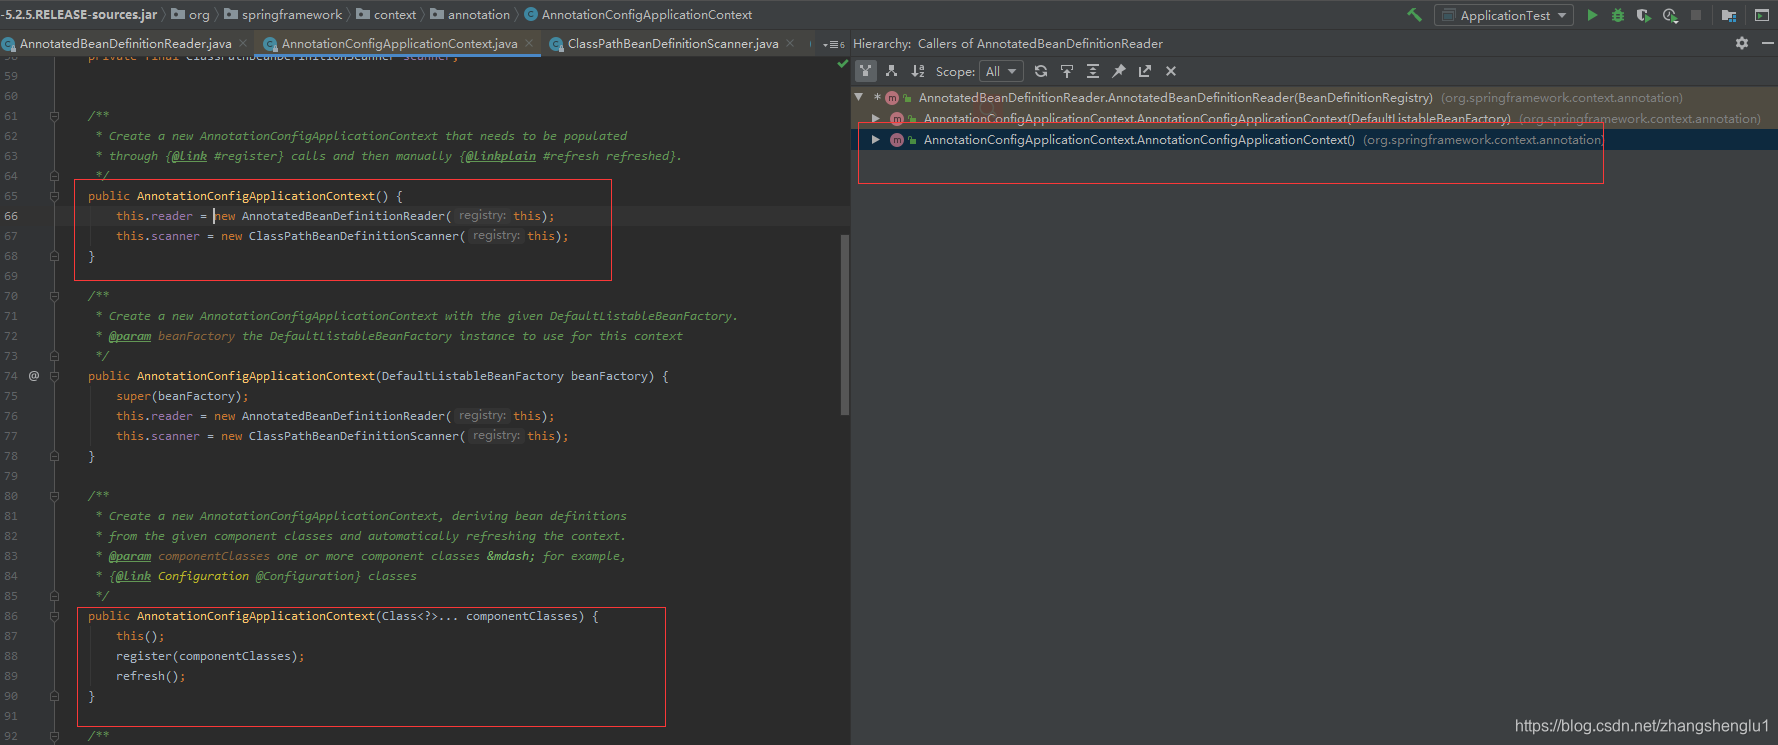Fold the constructor at line 86
Screen dimensions: 1778x745
[x=54, y=616]
